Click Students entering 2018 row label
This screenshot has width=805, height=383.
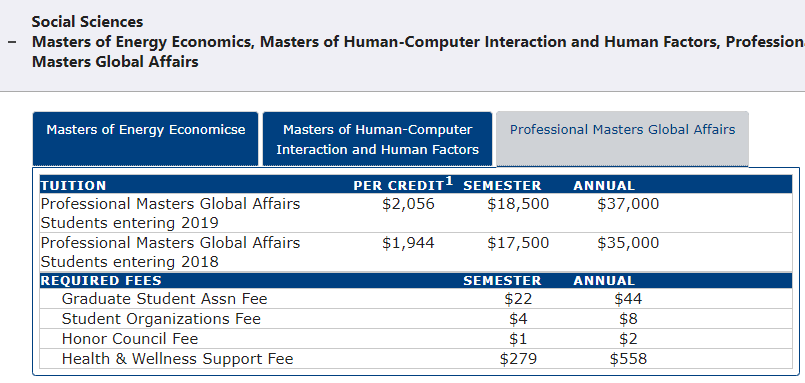tap(129, 262)
